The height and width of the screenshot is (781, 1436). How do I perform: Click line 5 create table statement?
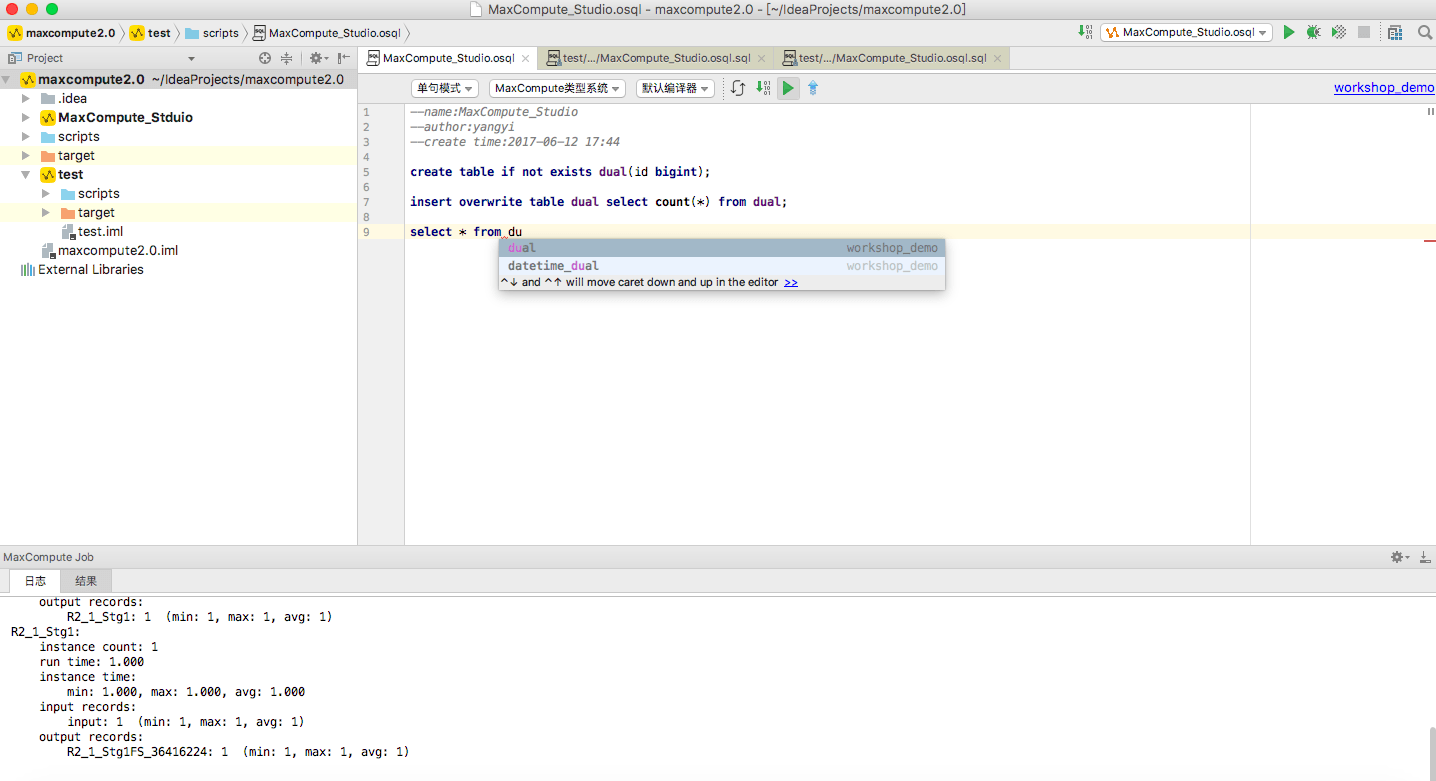tap(560, 172)
